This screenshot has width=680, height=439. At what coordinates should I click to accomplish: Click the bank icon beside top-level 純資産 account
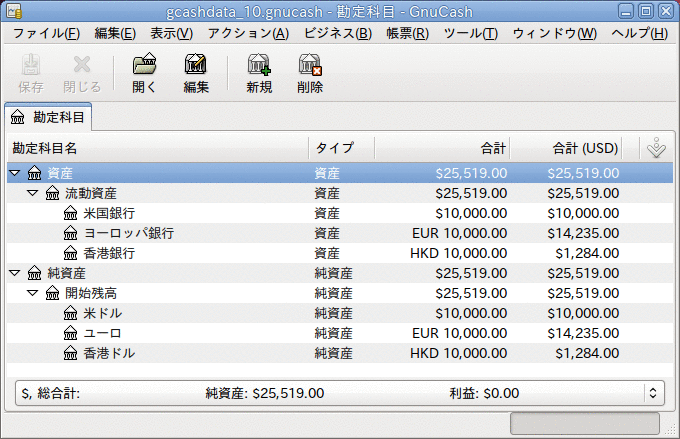35,273
